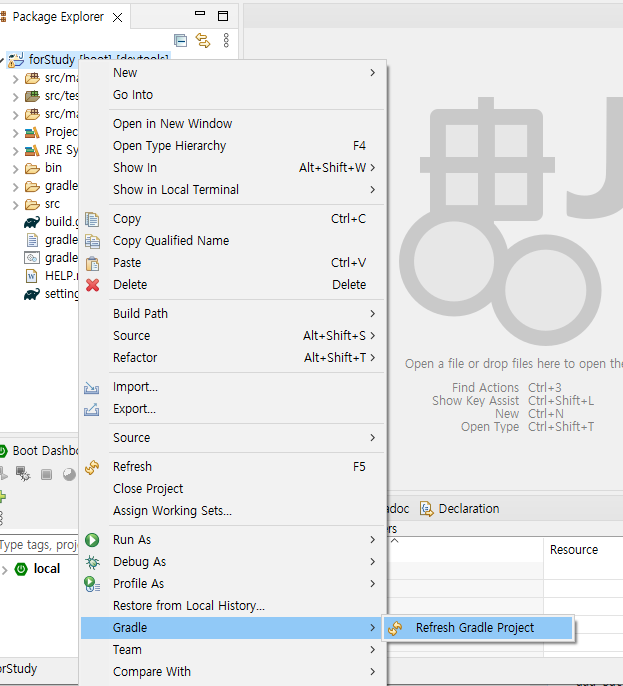Open the Build Path submenu arrow
Image resolution: width=623 pixels, height=686 pixels.
(372, 314)
